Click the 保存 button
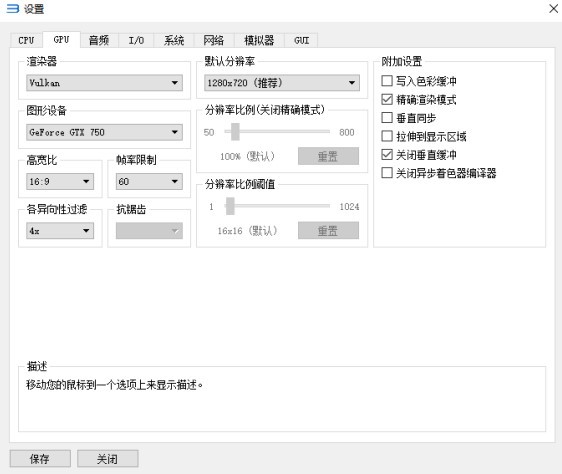Image resolution: width=562 pixels, height=474 pixels. coord(40,459)
